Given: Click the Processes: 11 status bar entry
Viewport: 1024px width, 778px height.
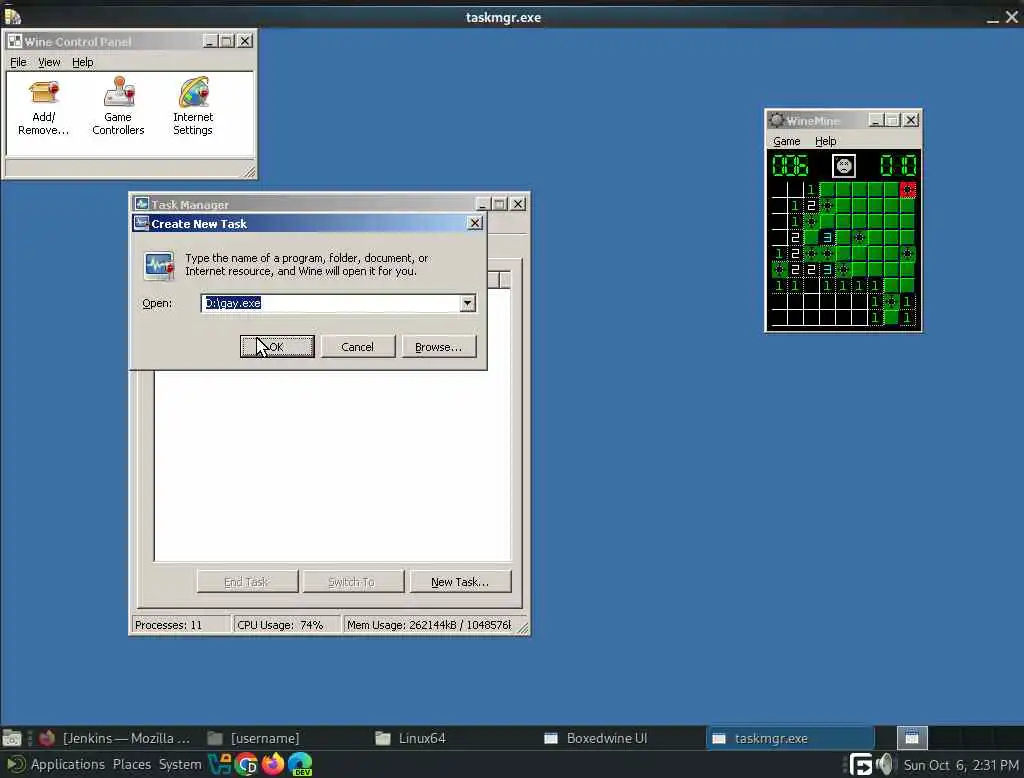Looking at the screenshot, I should coord(181,624).
